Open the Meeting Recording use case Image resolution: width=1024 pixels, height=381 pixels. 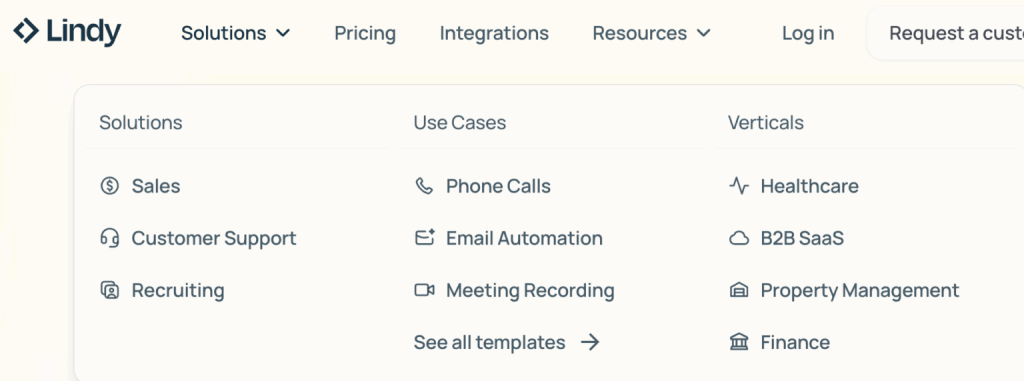pos(530,290)
